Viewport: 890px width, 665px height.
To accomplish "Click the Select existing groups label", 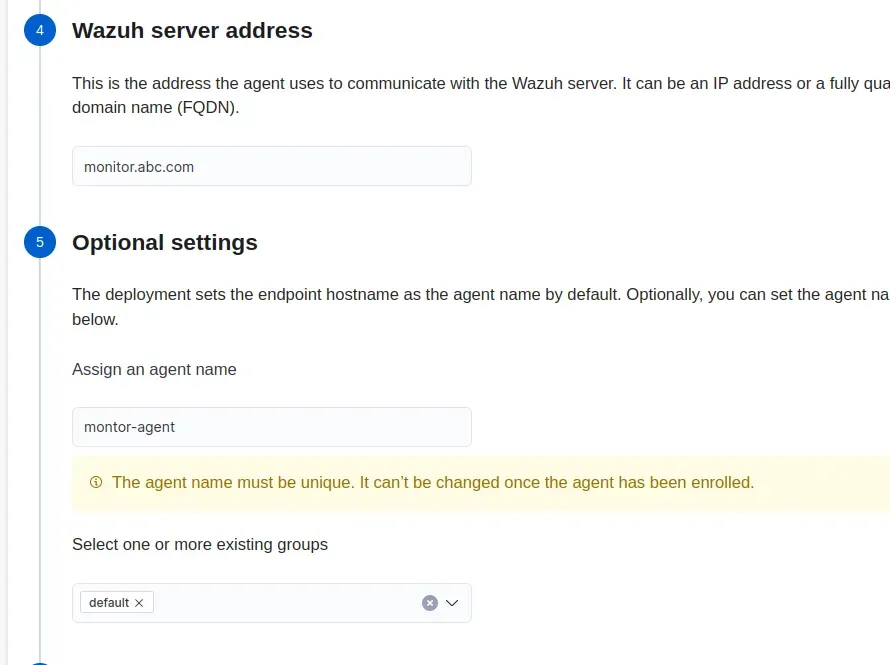I will point(200,545).
